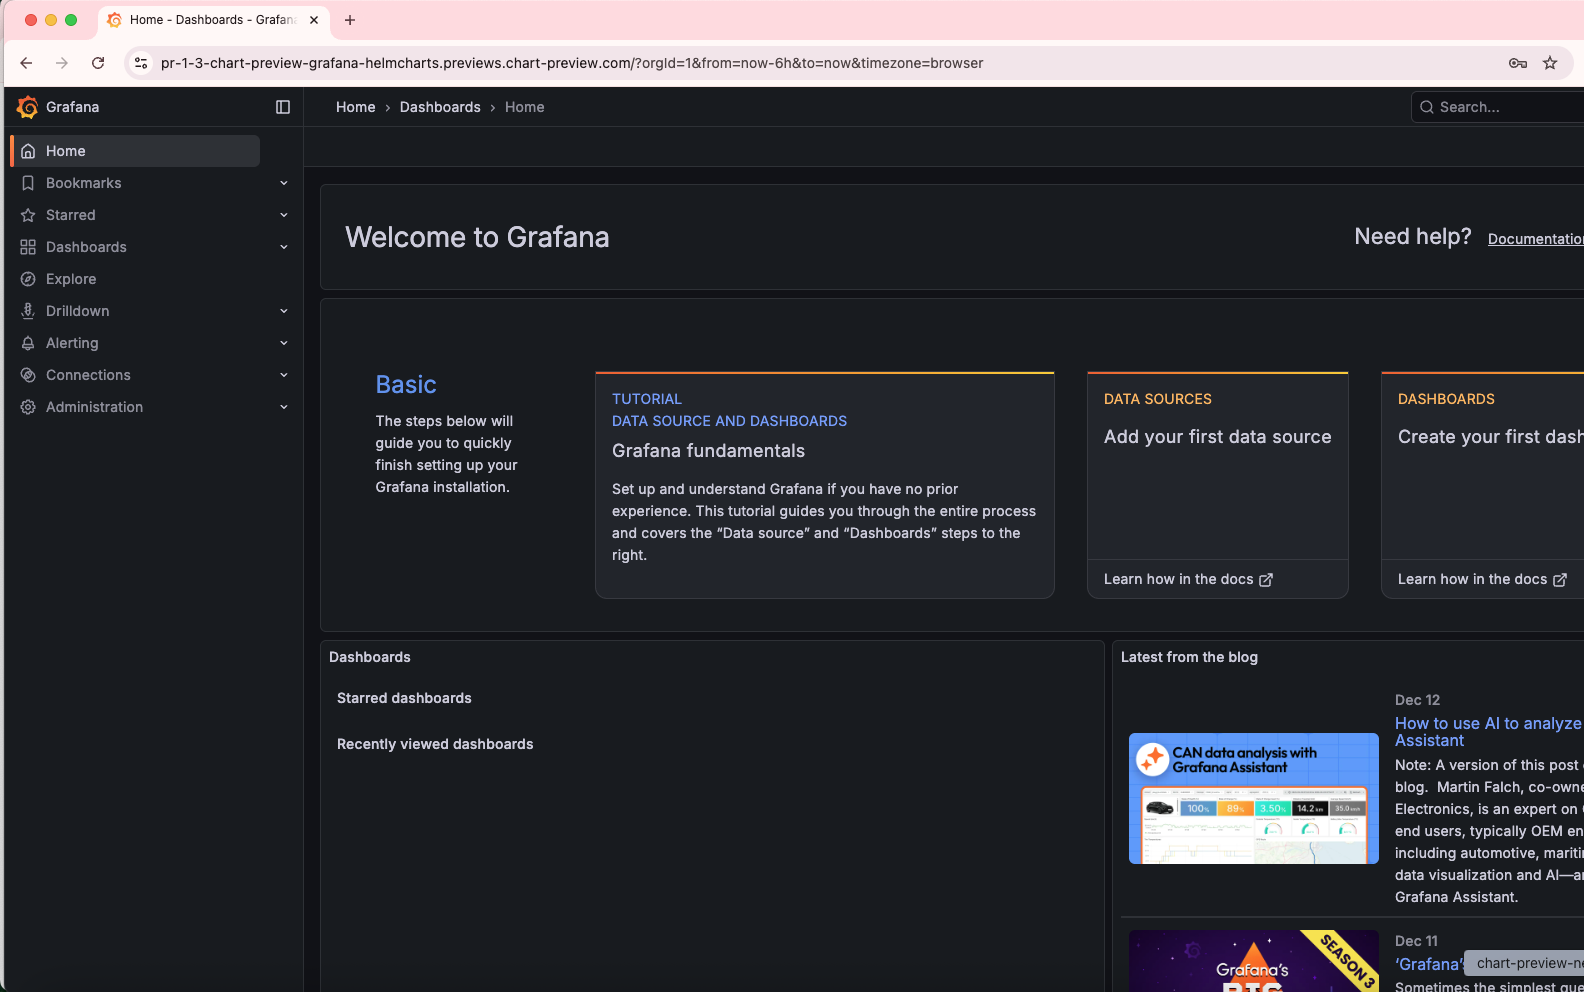Click the Latest from the blog title
Viewport: 1584px width, 992px height.
tap(1189, 657)
